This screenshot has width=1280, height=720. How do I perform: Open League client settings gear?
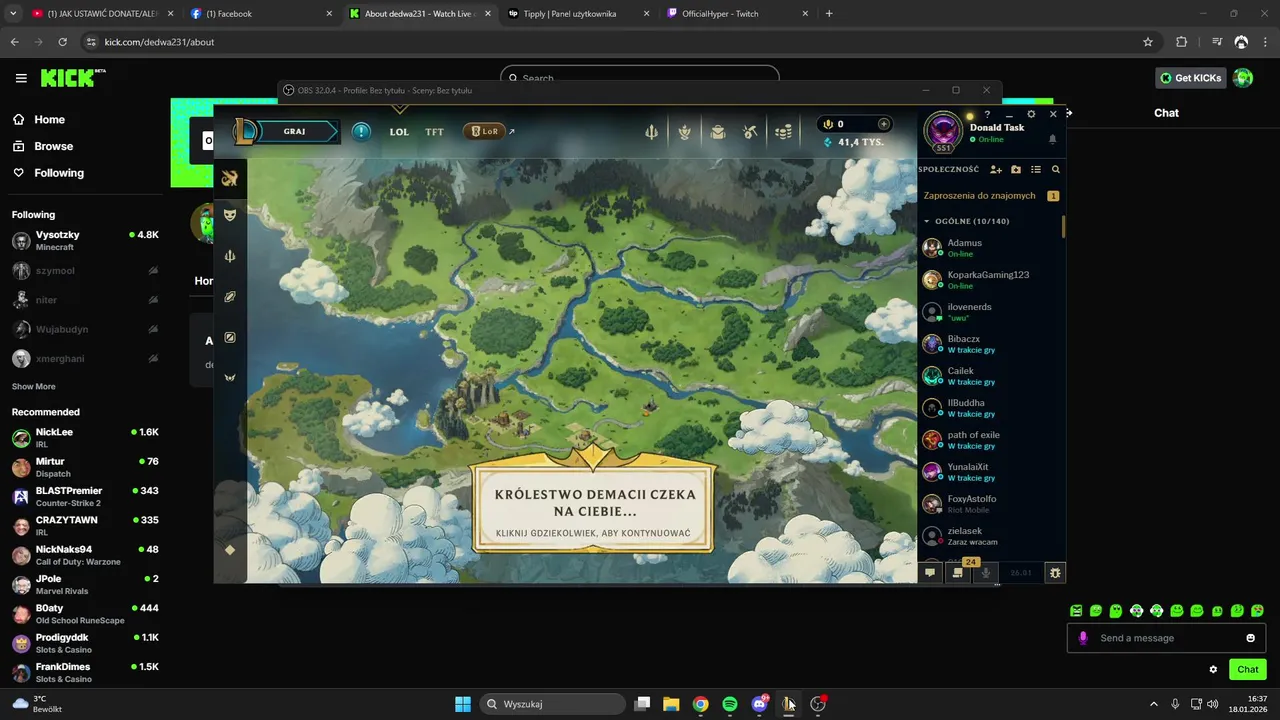coord(1031,114)
